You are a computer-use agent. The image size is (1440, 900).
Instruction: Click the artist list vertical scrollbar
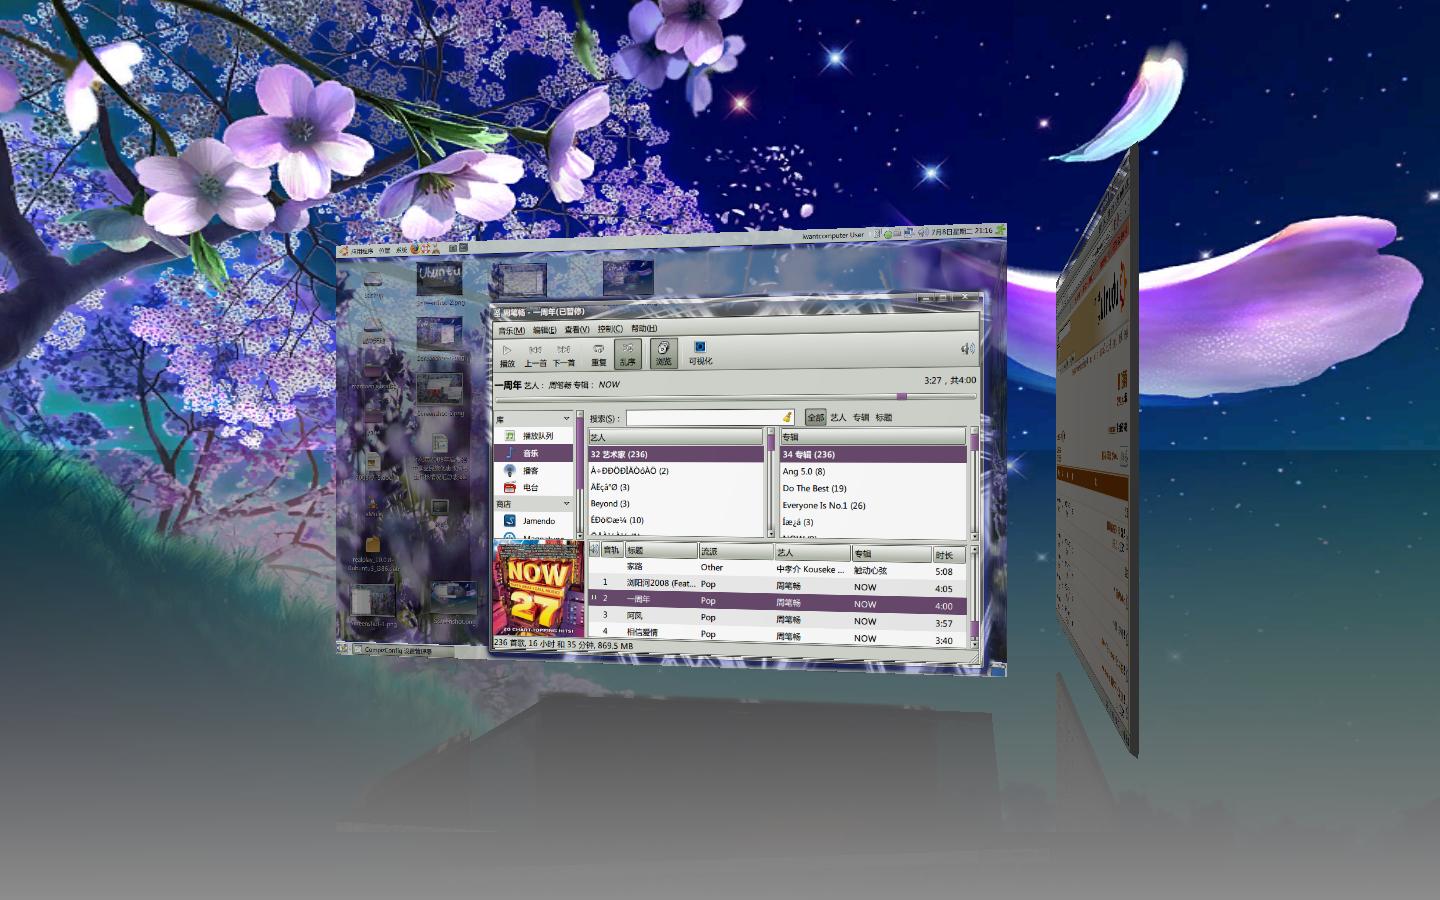[x=770, y=483]
